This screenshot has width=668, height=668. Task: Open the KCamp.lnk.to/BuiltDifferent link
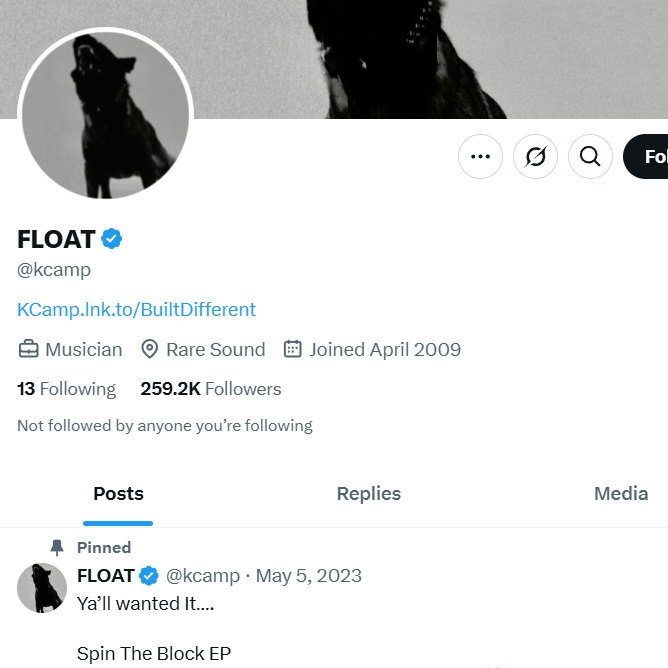coord(136,309)
